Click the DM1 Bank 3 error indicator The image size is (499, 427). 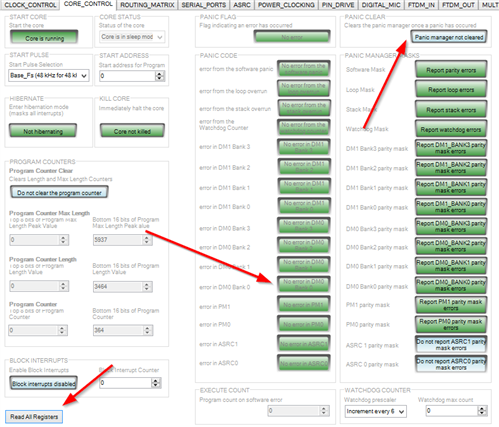[304, 147]
